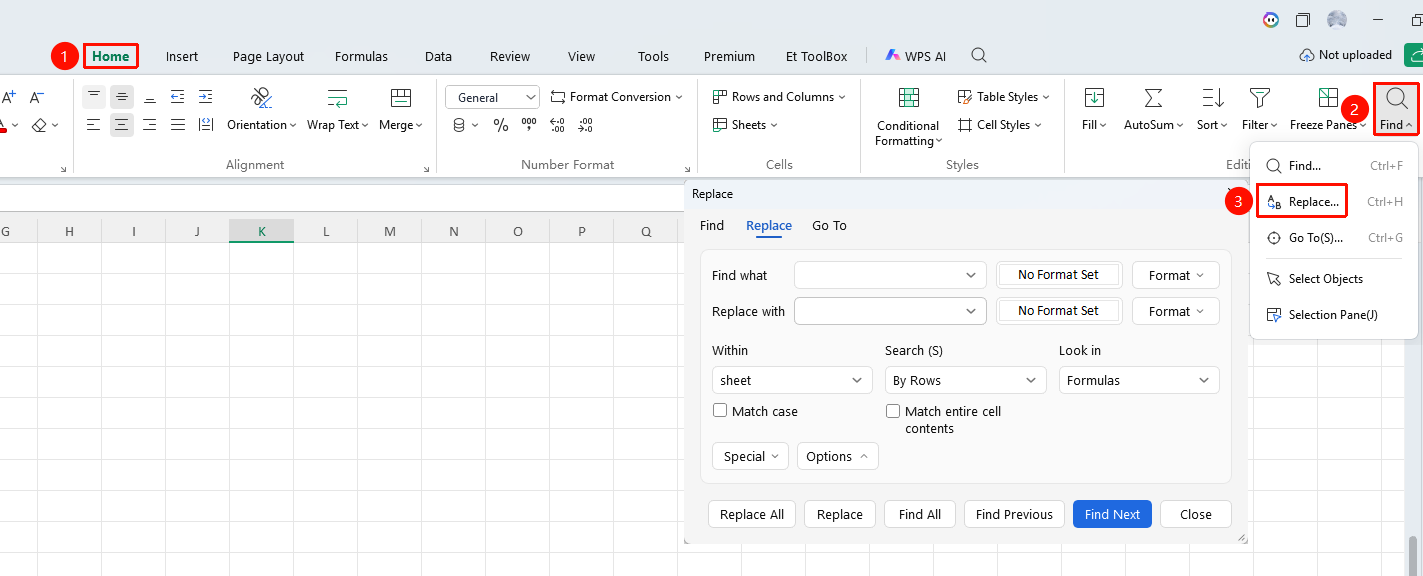Increase decimal places
Screen dimensions: 1423x576
pyautogui.click(x=557, y=125)
